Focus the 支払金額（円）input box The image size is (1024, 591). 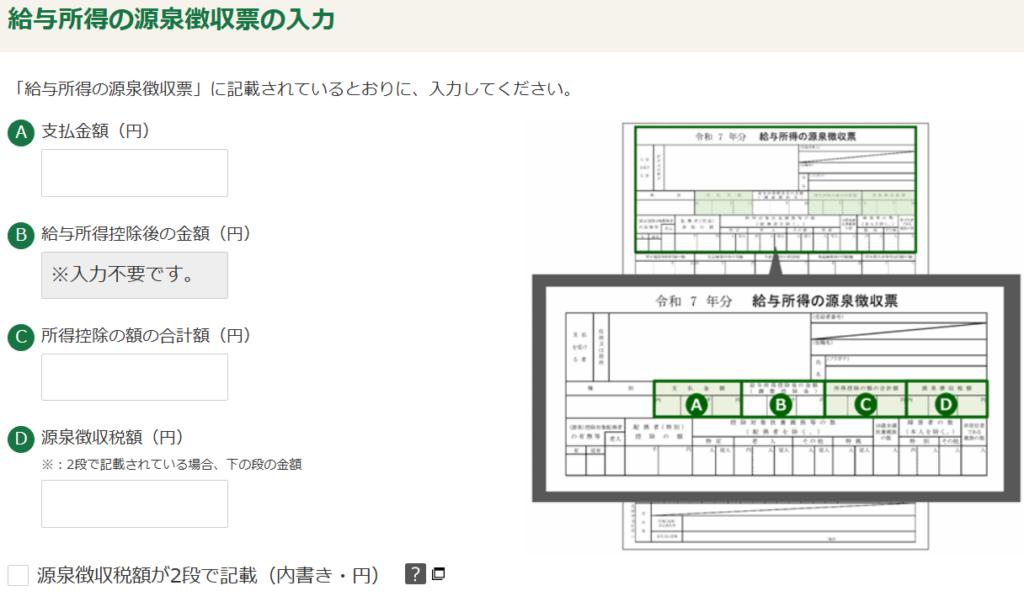pos(134,173)
